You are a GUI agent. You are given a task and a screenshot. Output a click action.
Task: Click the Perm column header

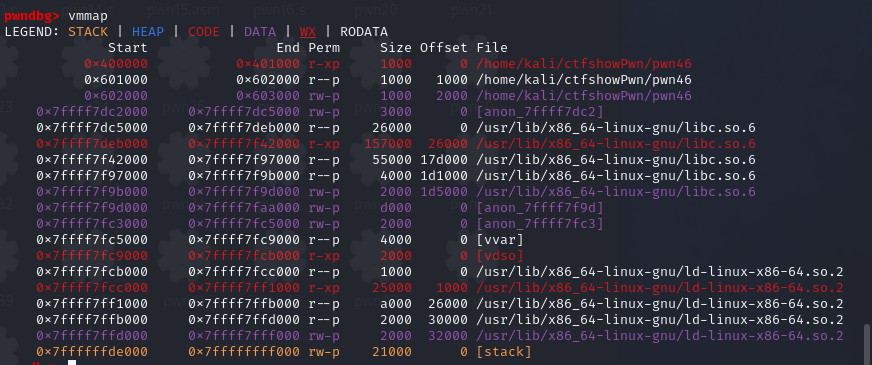324,48
